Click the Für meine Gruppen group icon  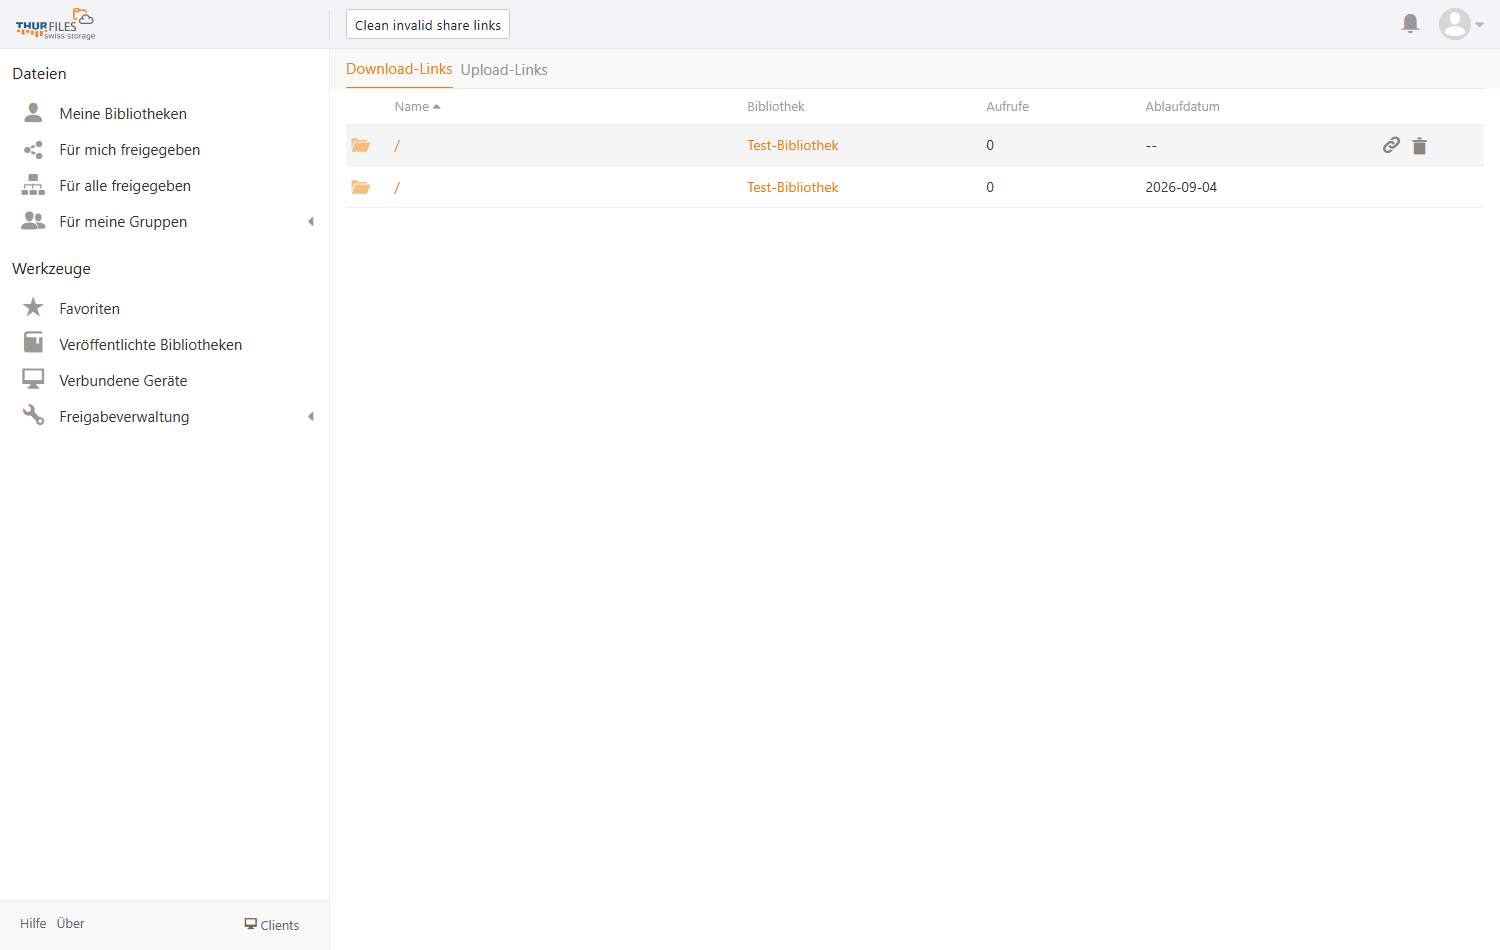[x=33, y=221]
